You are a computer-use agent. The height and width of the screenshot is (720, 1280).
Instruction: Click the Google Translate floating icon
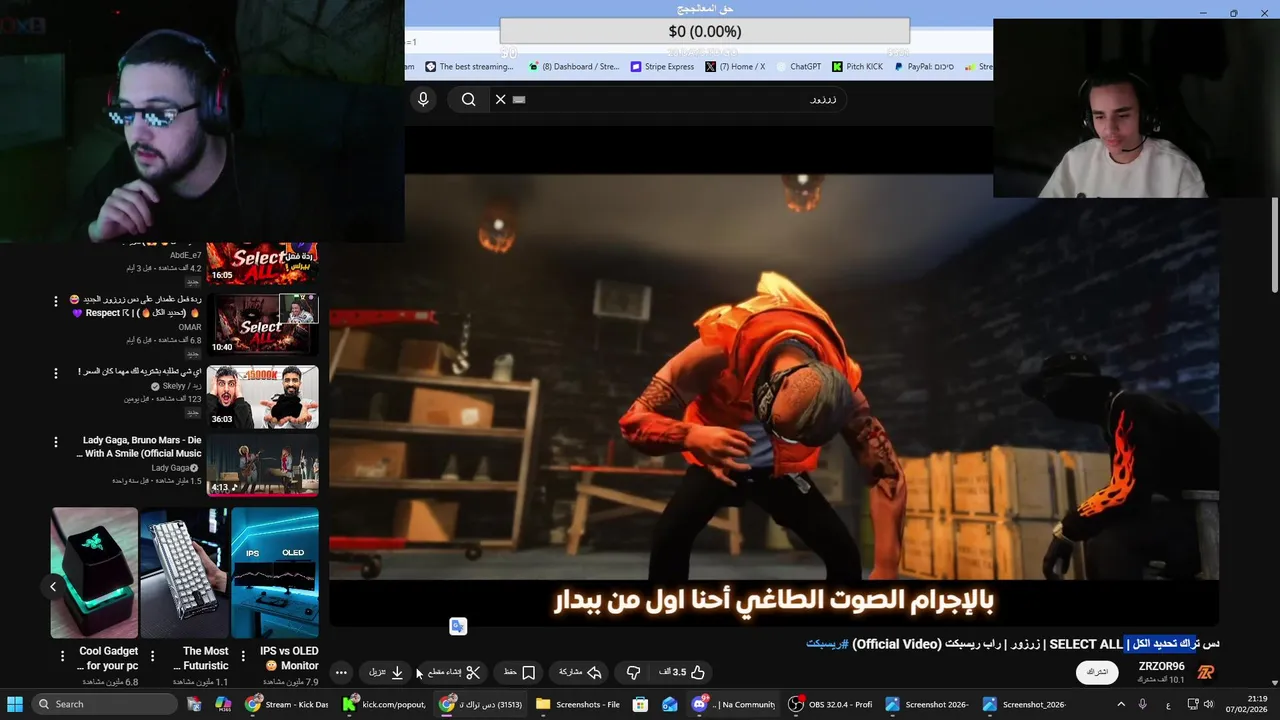[x=458, y=626]
